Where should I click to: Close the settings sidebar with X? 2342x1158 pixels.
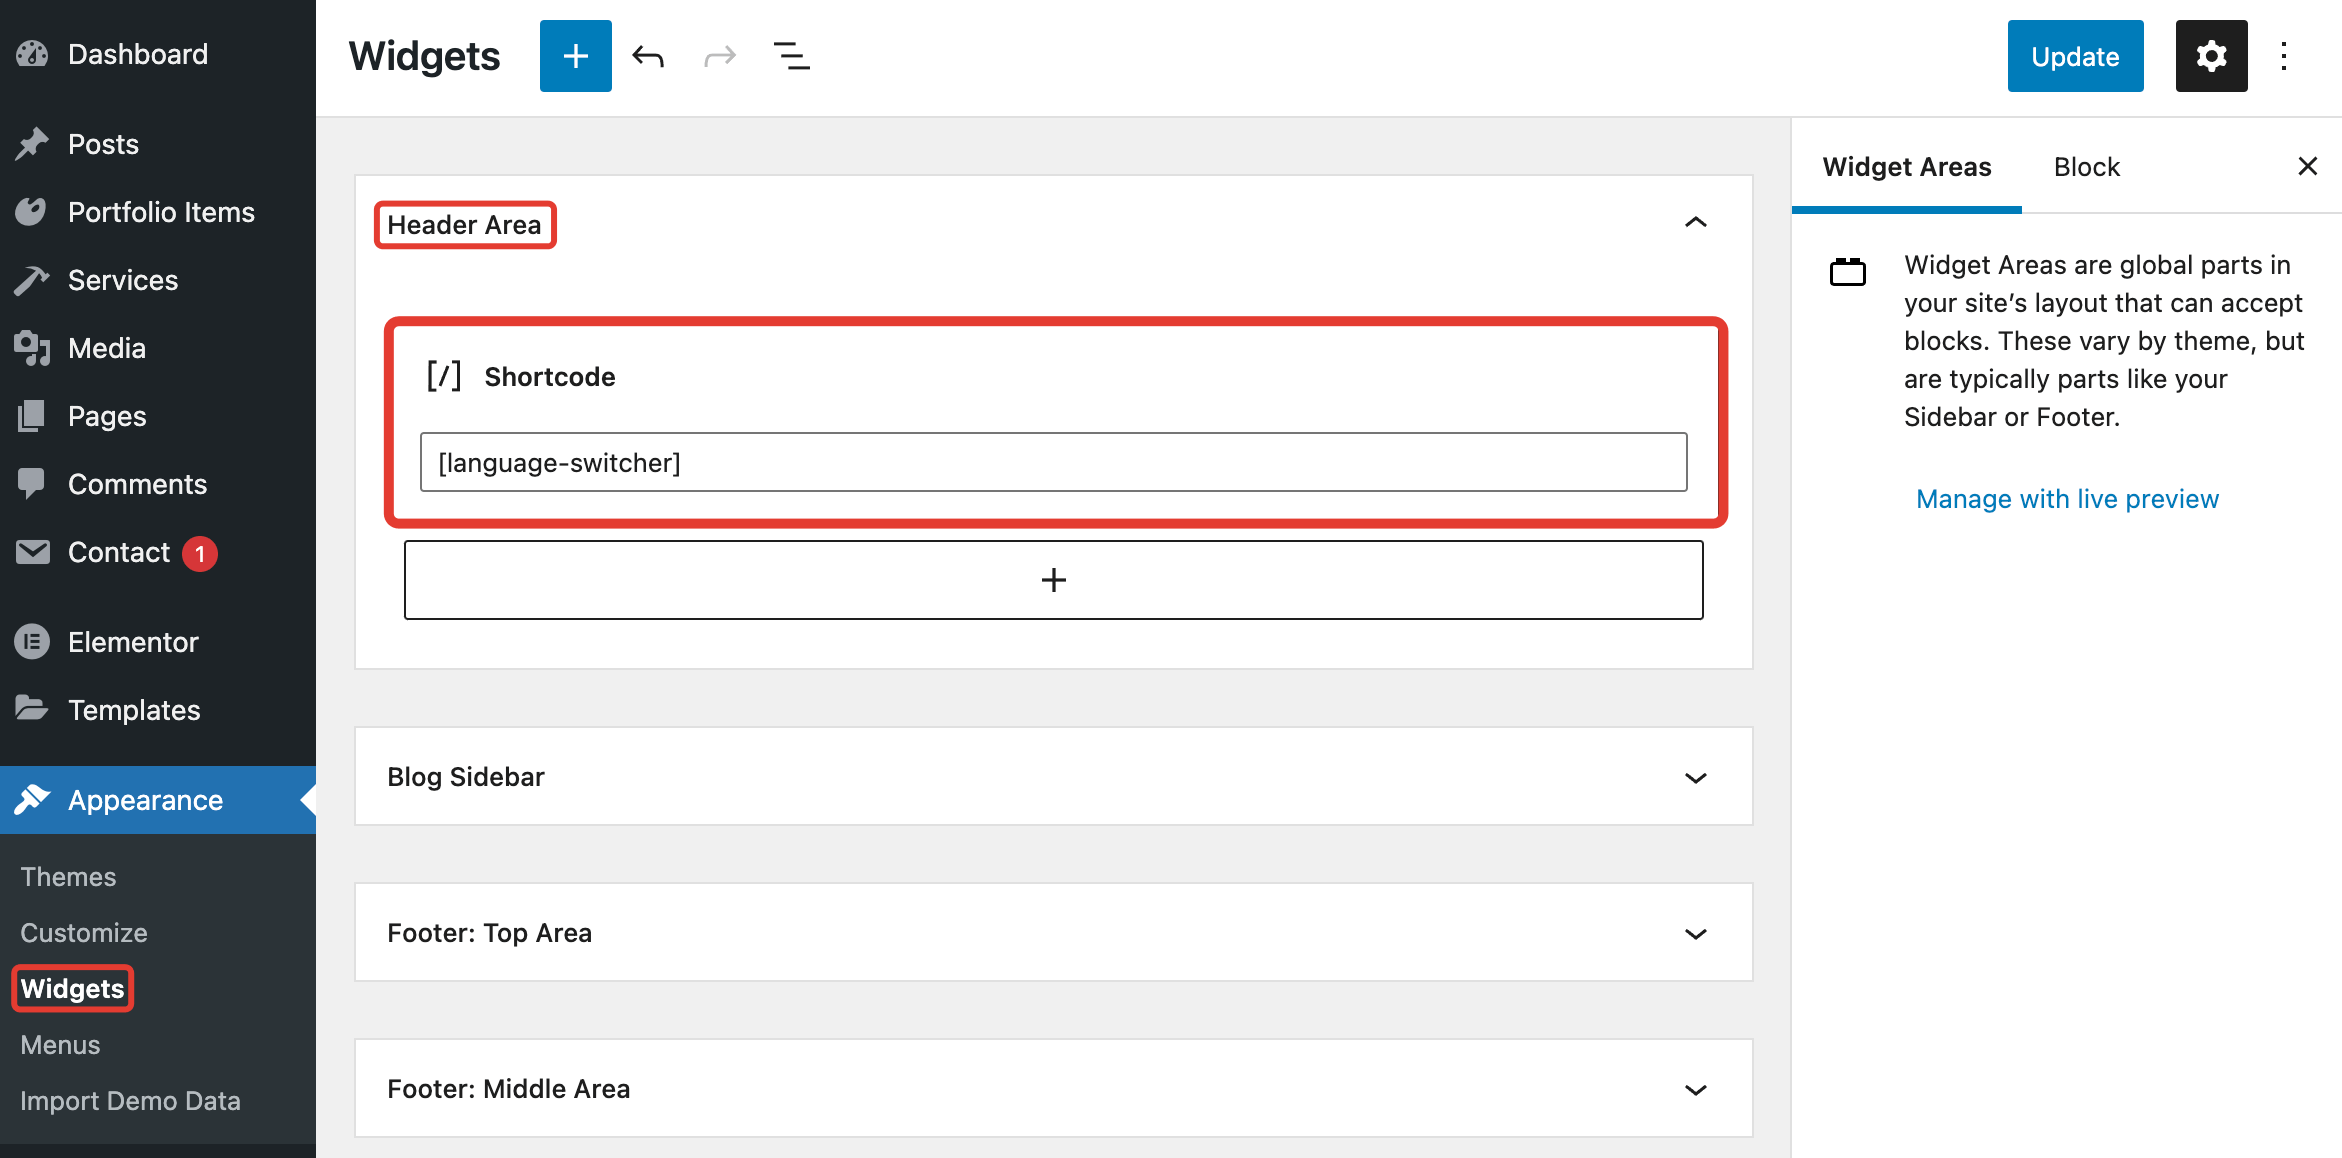(x=2307, y=166)
